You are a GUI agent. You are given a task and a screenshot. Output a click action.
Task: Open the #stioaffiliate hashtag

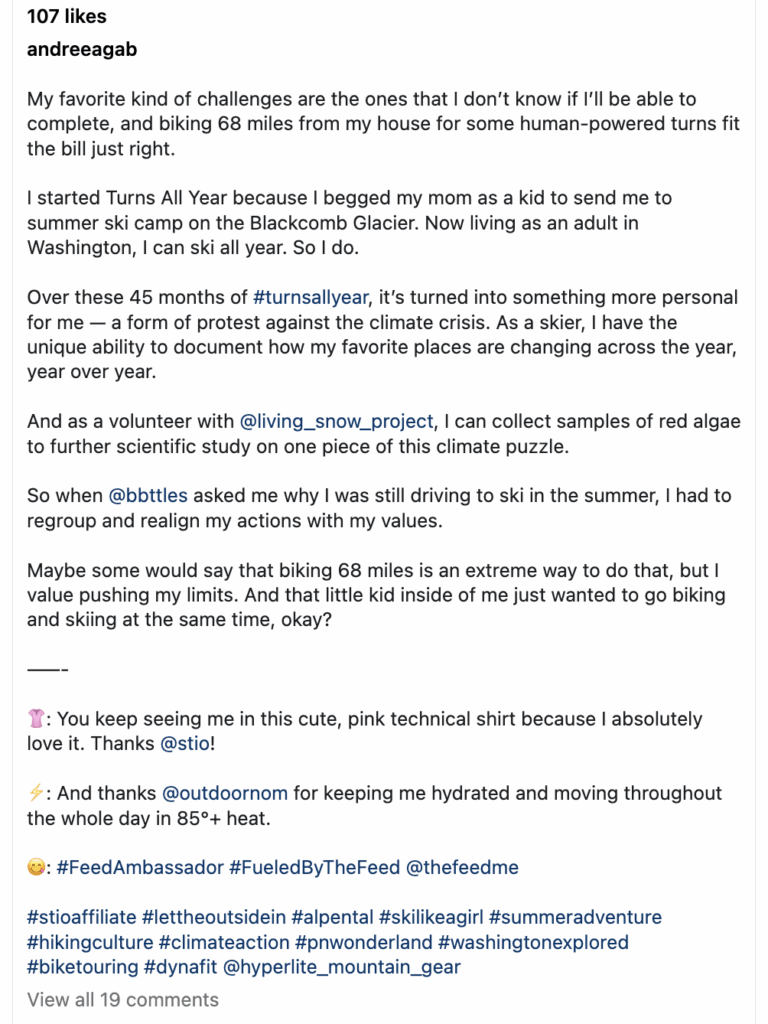[x=82, y=918]
